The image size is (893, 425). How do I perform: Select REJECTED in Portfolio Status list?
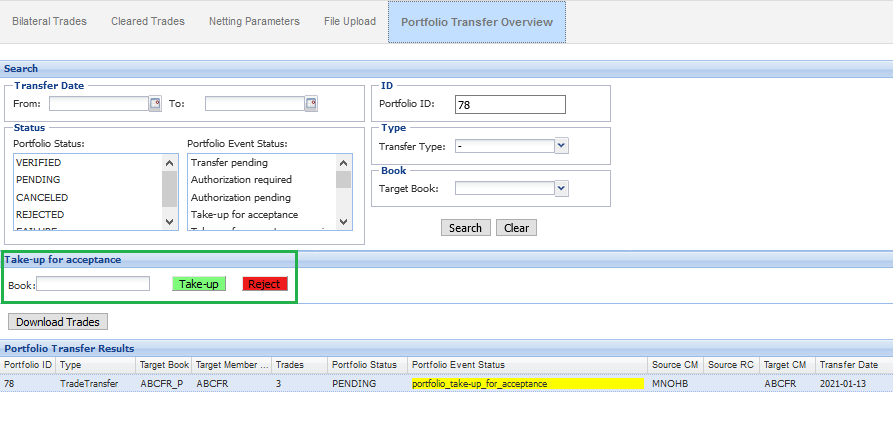click(x=40, y=214)
